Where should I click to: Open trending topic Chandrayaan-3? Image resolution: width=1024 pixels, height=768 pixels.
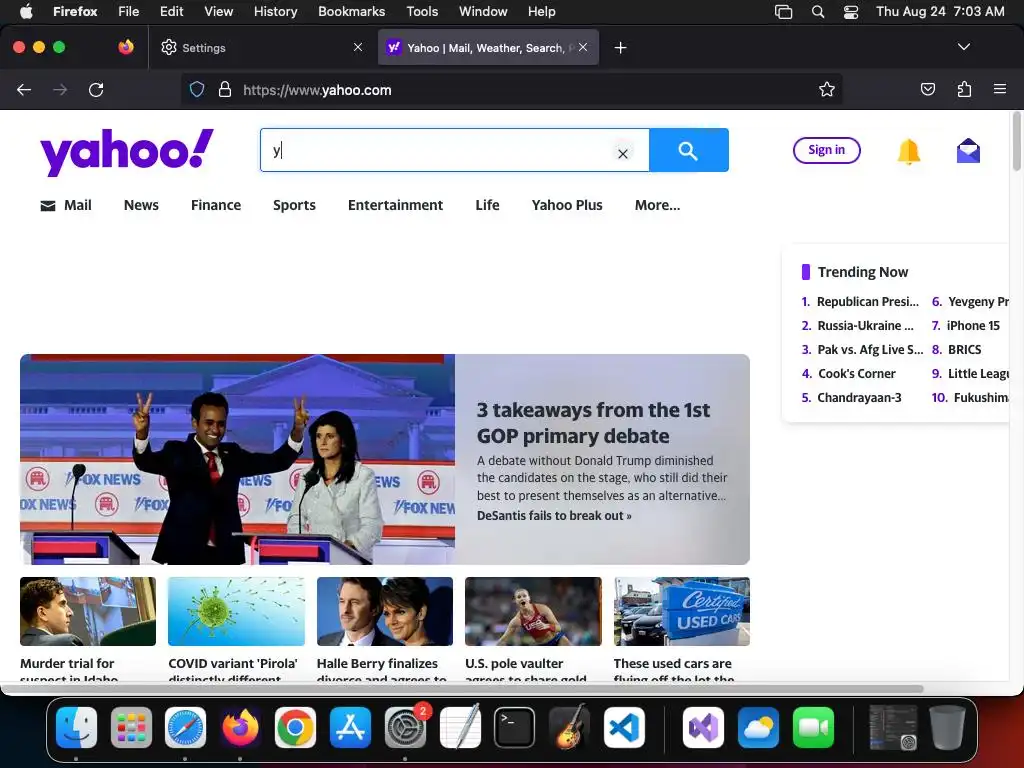(859, 398)
